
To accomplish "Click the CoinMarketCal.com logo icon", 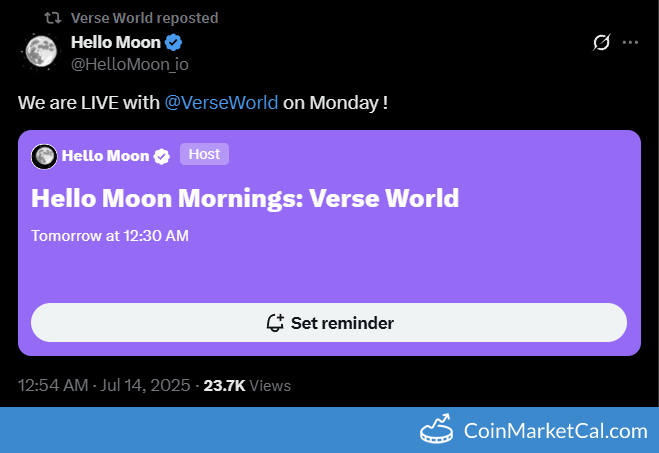I will (x=436, y=429).
